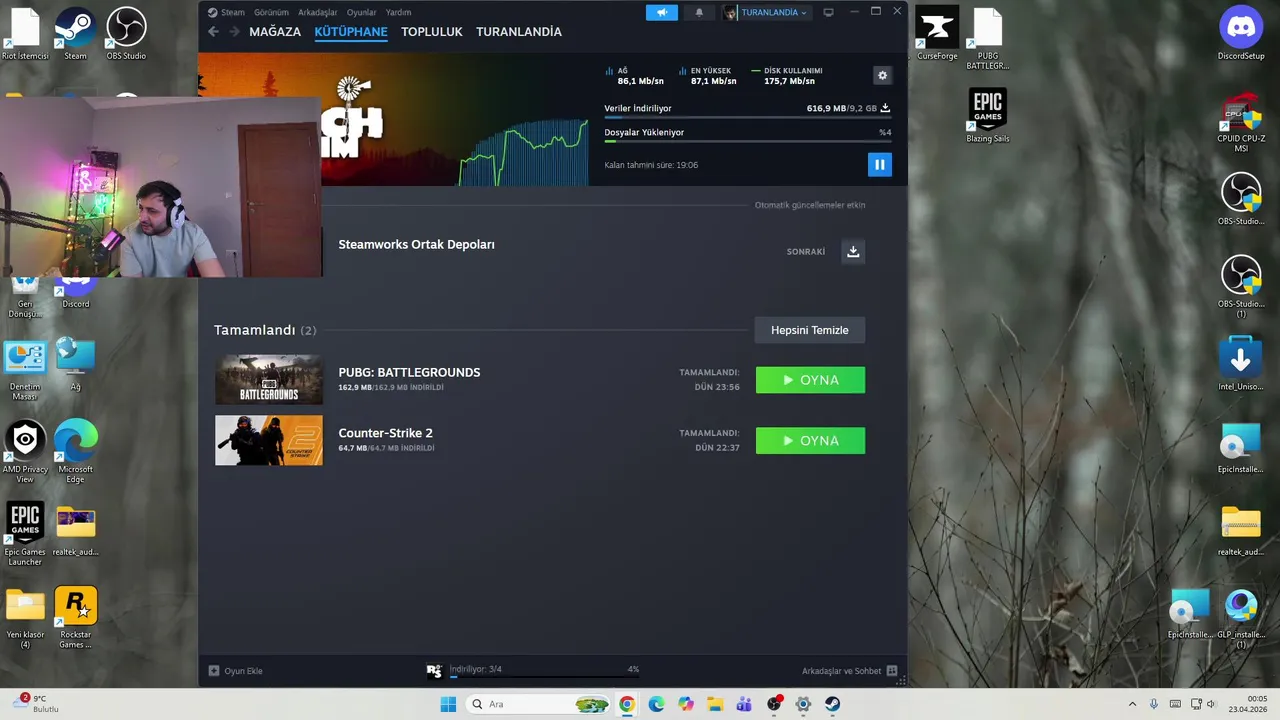Click the Dosyalar Yükleniyor progress bar

point(747,141)
